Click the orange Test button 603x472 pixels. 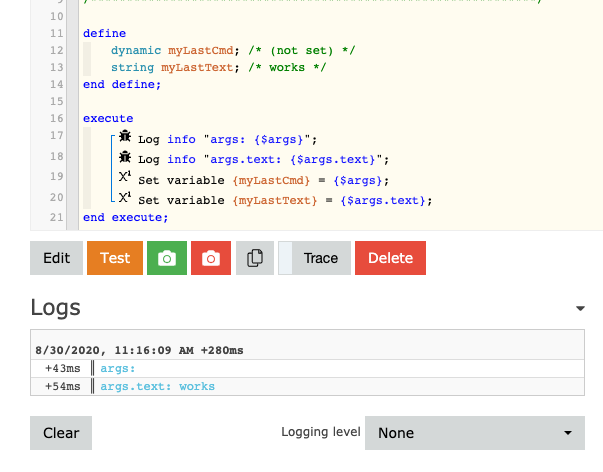click(115, 258)
